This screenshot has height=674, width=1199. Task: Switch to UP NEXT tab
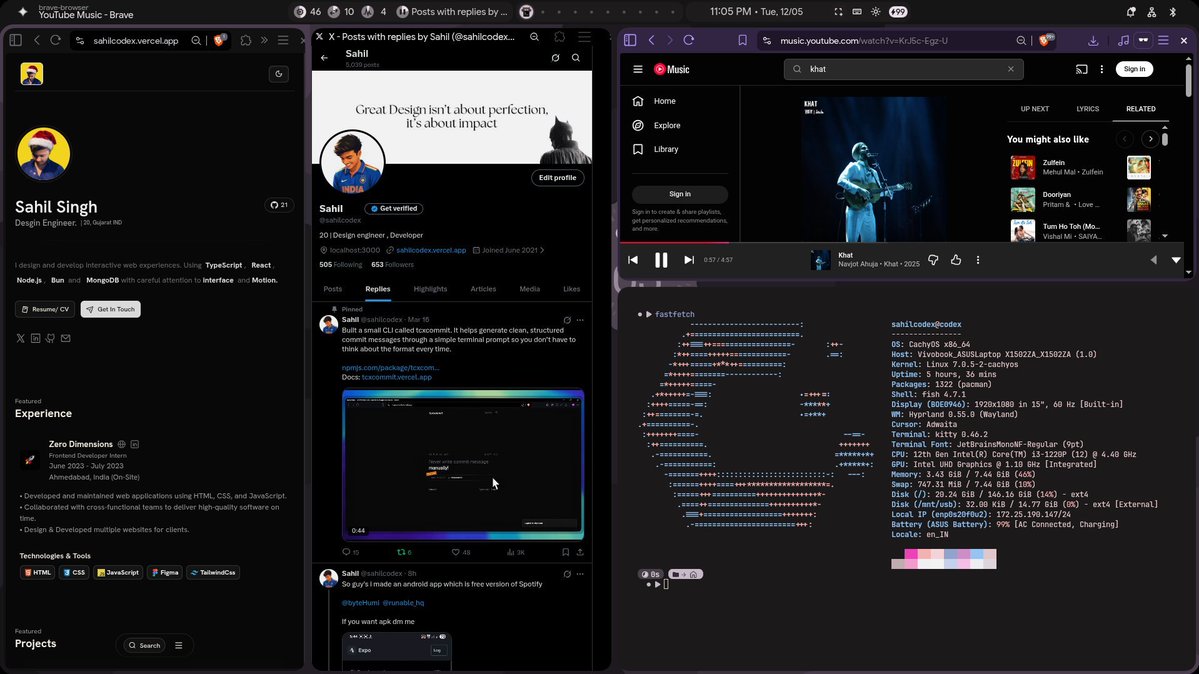[x=1035, y=109]
